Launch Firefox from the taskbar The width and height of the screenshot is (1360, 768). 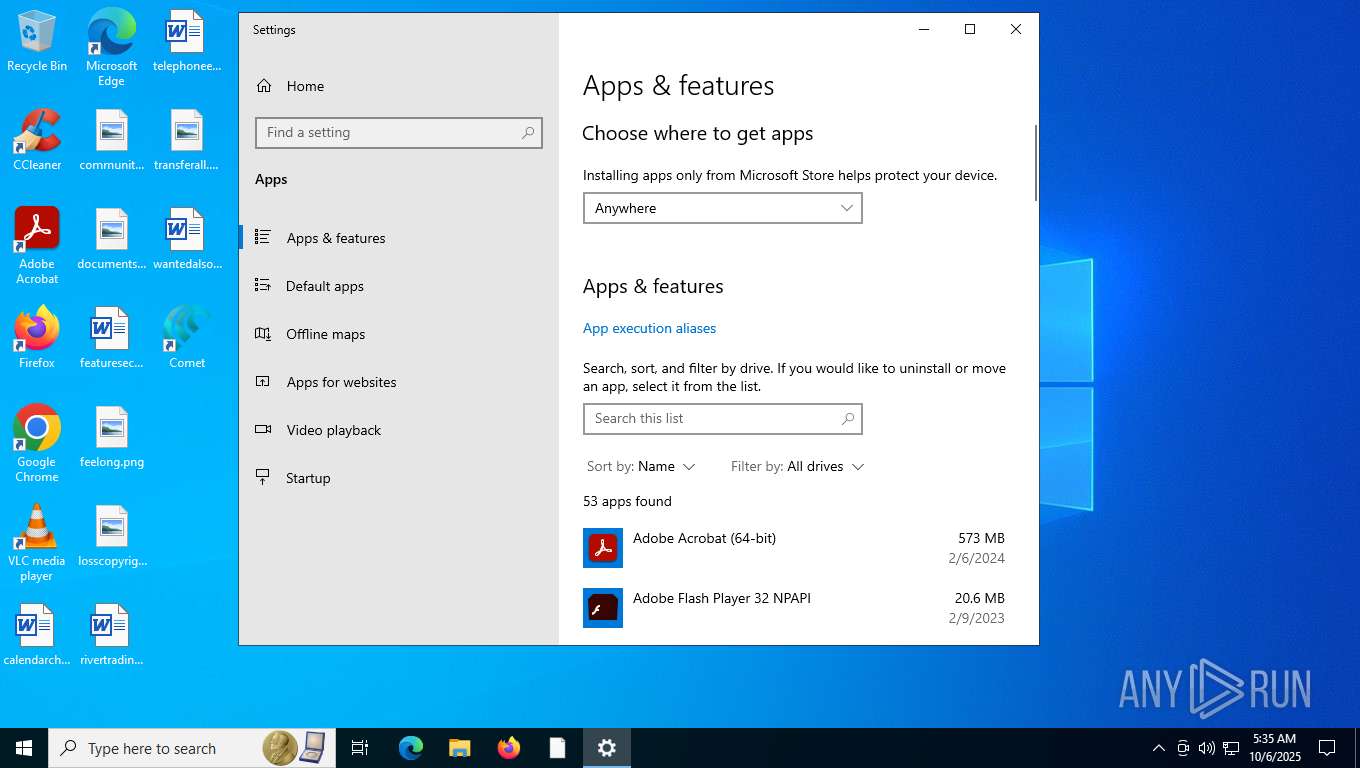pyautogui.click(x=509, y=748)
